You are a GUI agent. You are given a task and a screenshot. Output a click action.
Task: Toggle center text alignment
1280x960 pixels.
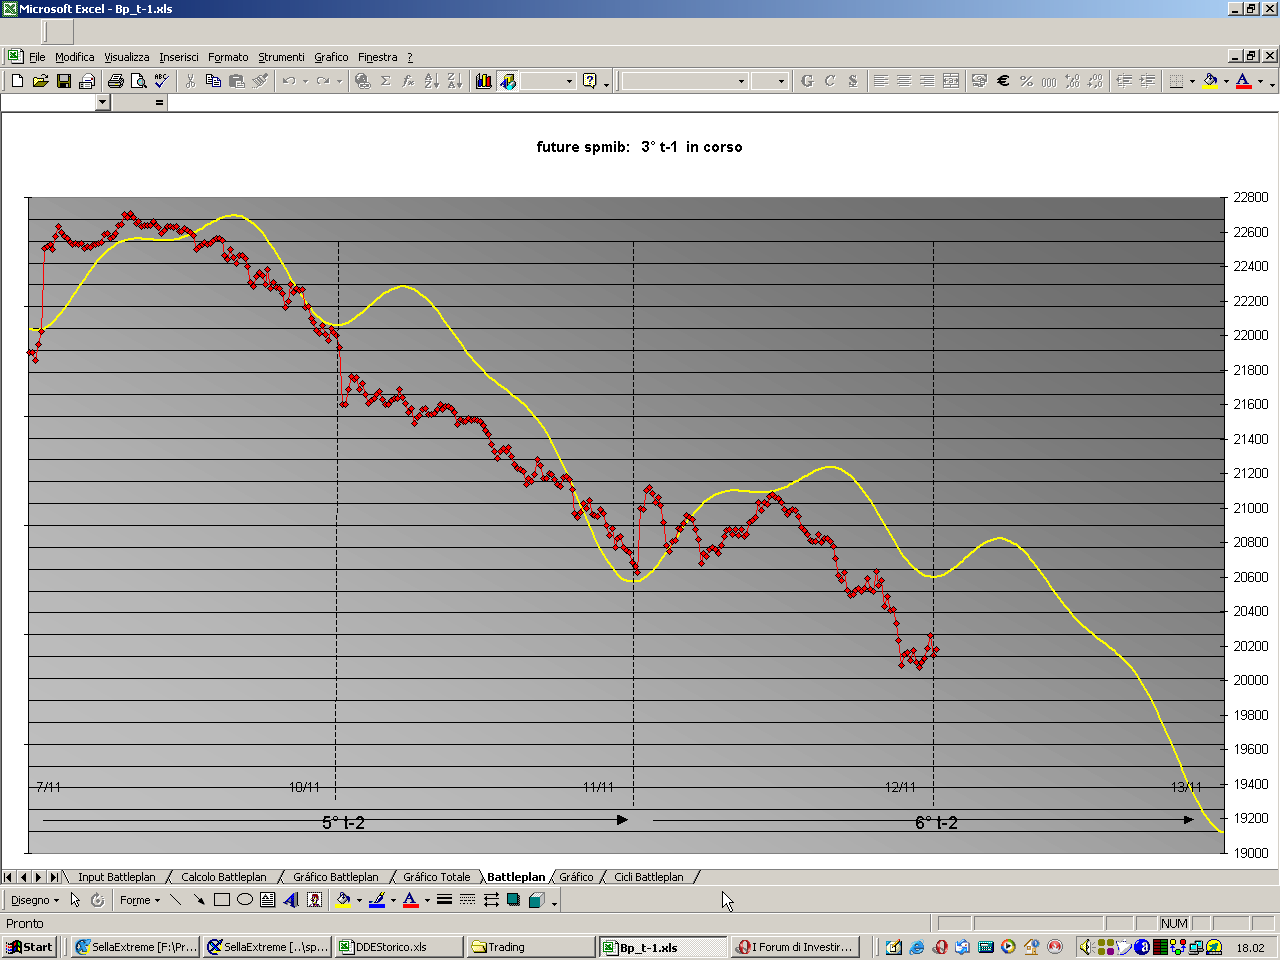[x=904, y=81]
